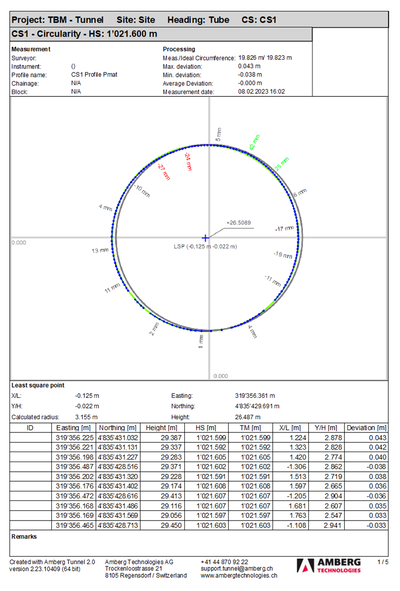Image resolution: width=400 pixels, height=591 pixels.
Task: Click the red '-27 mm' deviation label
Action: 164,172
